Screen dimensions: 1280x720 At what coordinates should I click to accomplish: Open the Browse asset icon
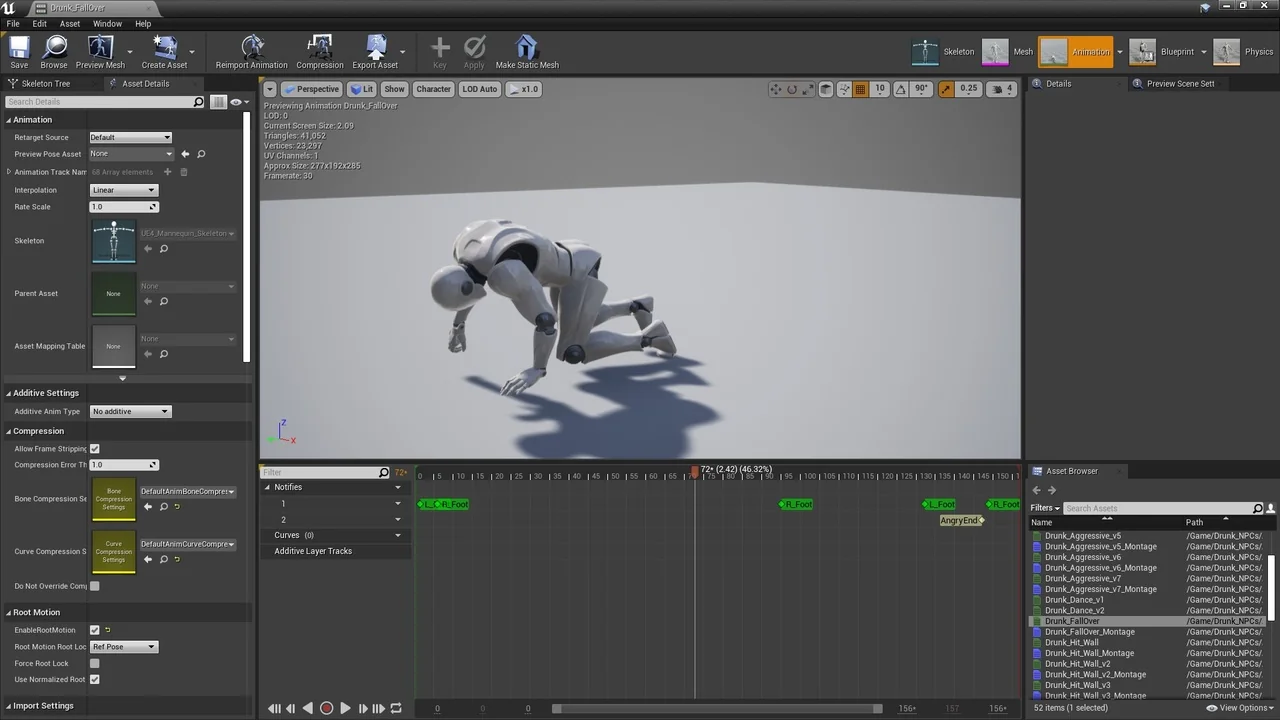pos(54,51)
